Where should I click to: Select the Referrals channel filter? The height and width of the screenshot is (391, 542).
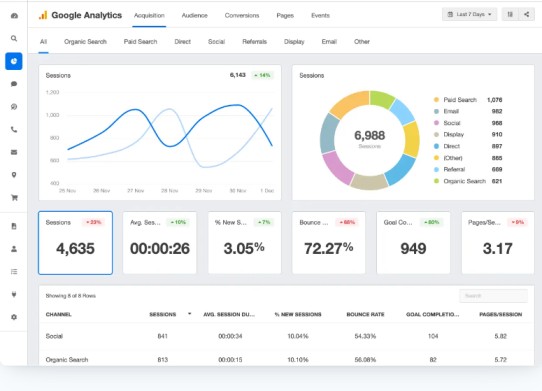point(255,42)
